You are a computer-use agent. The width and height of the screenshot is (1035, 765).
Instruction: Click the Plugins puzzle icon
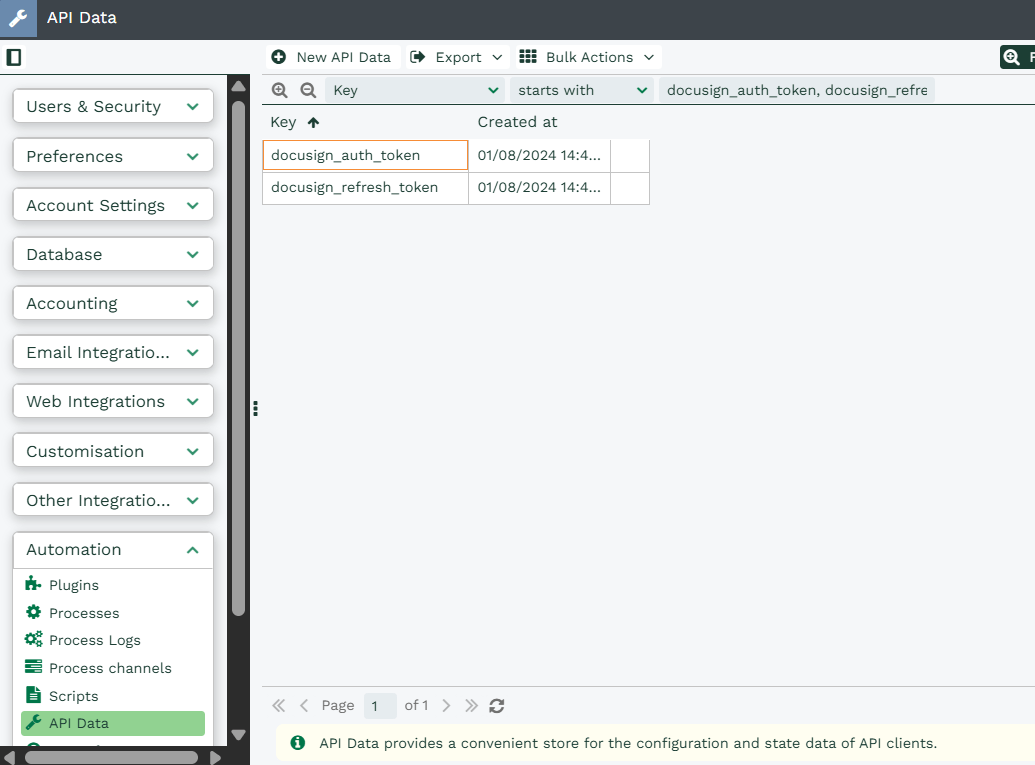pyautogui.click(x=33, y=585)
